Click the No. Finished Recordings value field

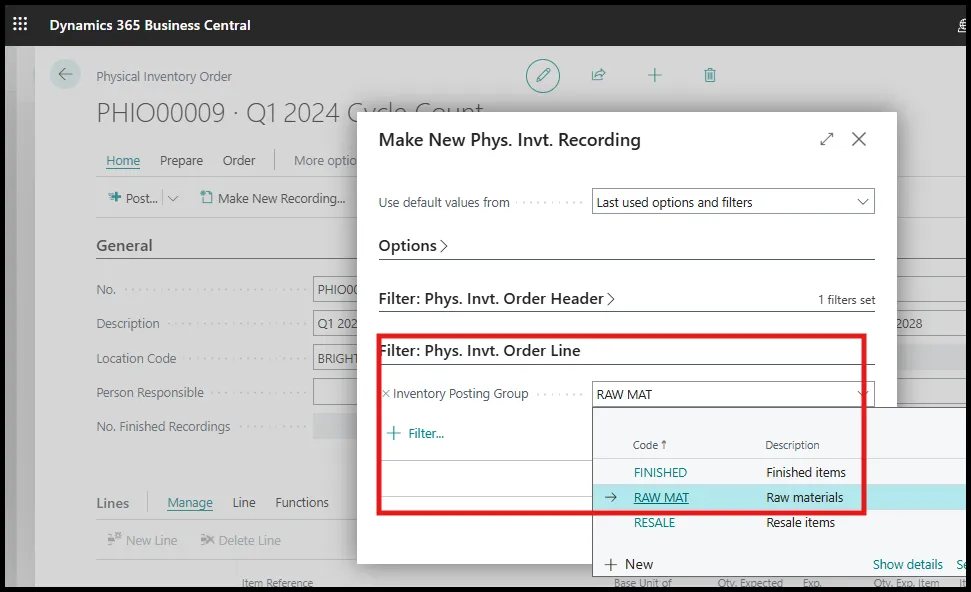click(335, 426)
